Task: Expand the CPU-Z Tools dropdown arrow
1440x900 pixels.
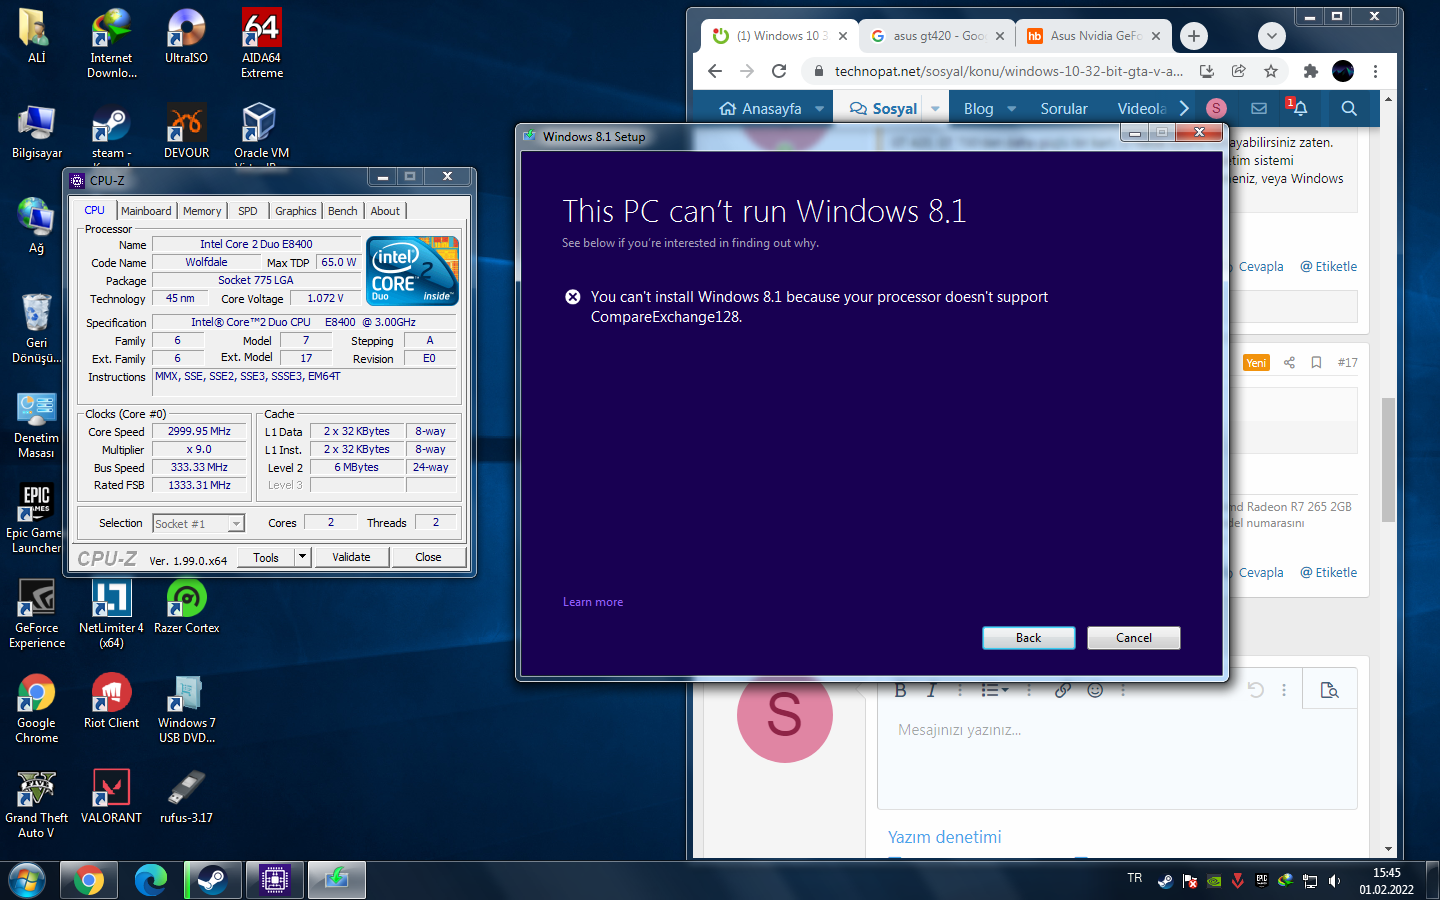Action: 302,557
